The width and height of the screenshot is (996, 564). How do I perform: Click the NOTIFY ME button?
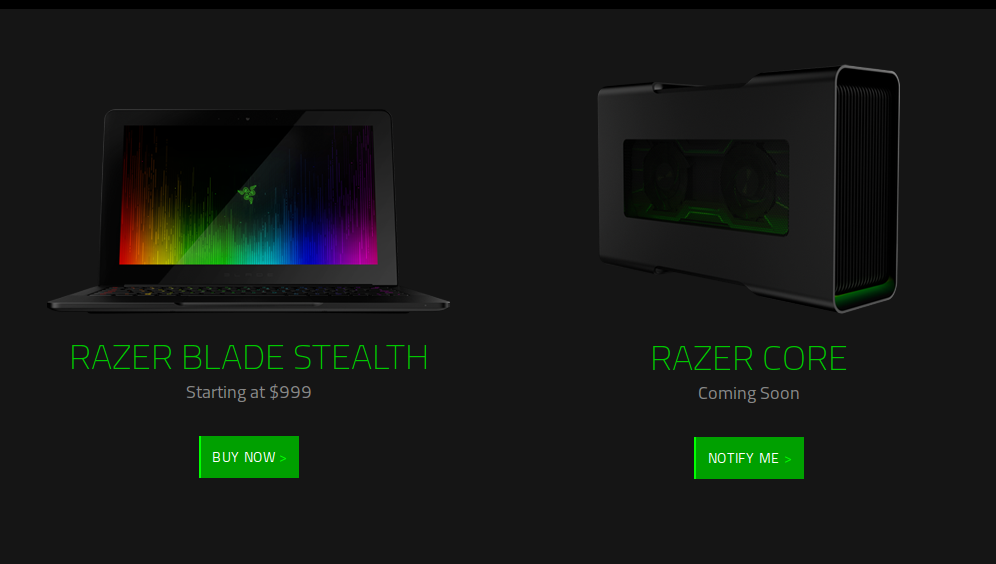749,458
